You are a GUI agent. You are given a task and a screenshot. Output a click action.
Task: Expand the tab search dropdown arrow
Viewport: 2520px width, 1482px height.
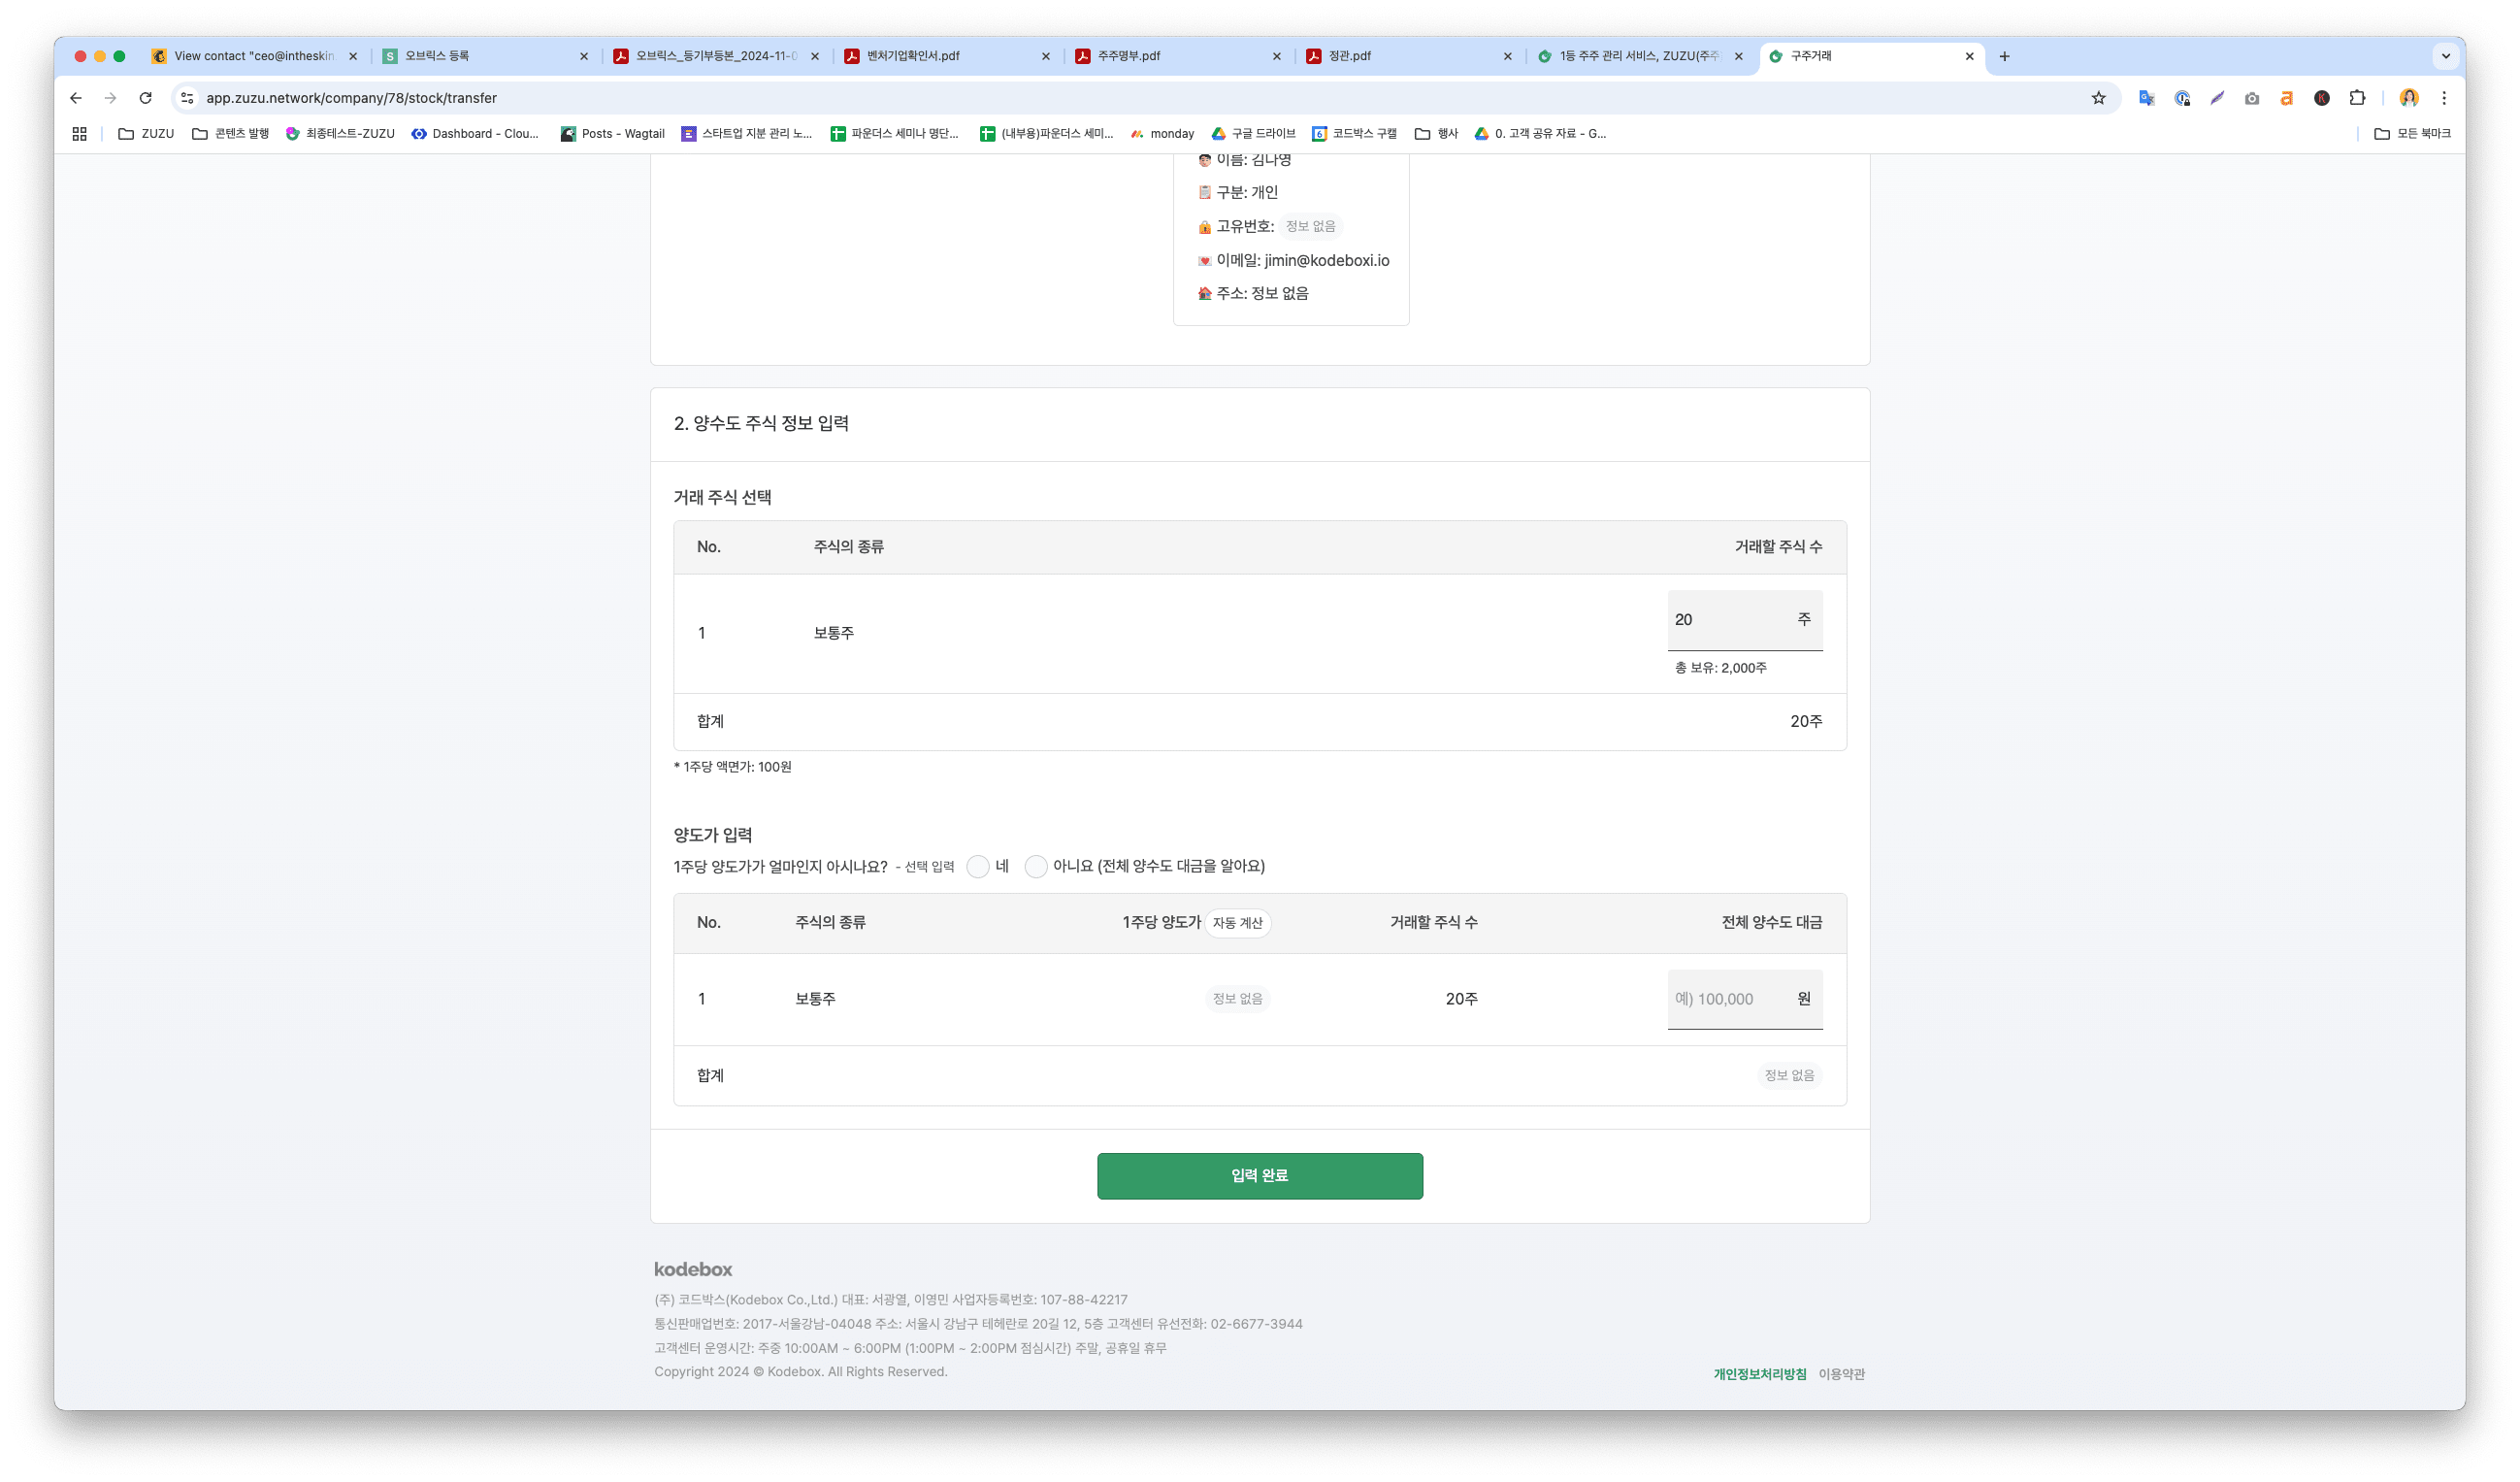coord(2446,56)
